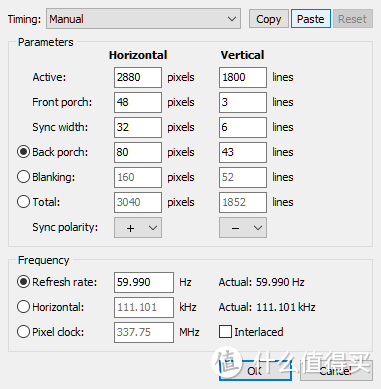Click the Horizontal Front porch field showing 48
Screen dimensions: 381x389
(x=138, y=102)
